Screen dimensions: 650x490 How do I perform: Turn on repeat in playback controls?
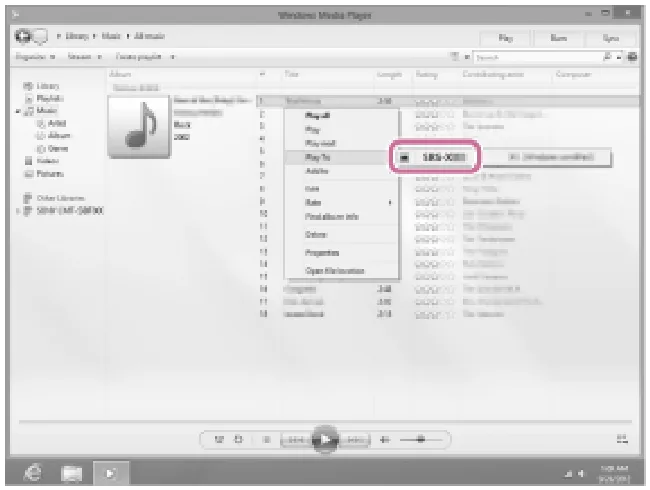238,439
